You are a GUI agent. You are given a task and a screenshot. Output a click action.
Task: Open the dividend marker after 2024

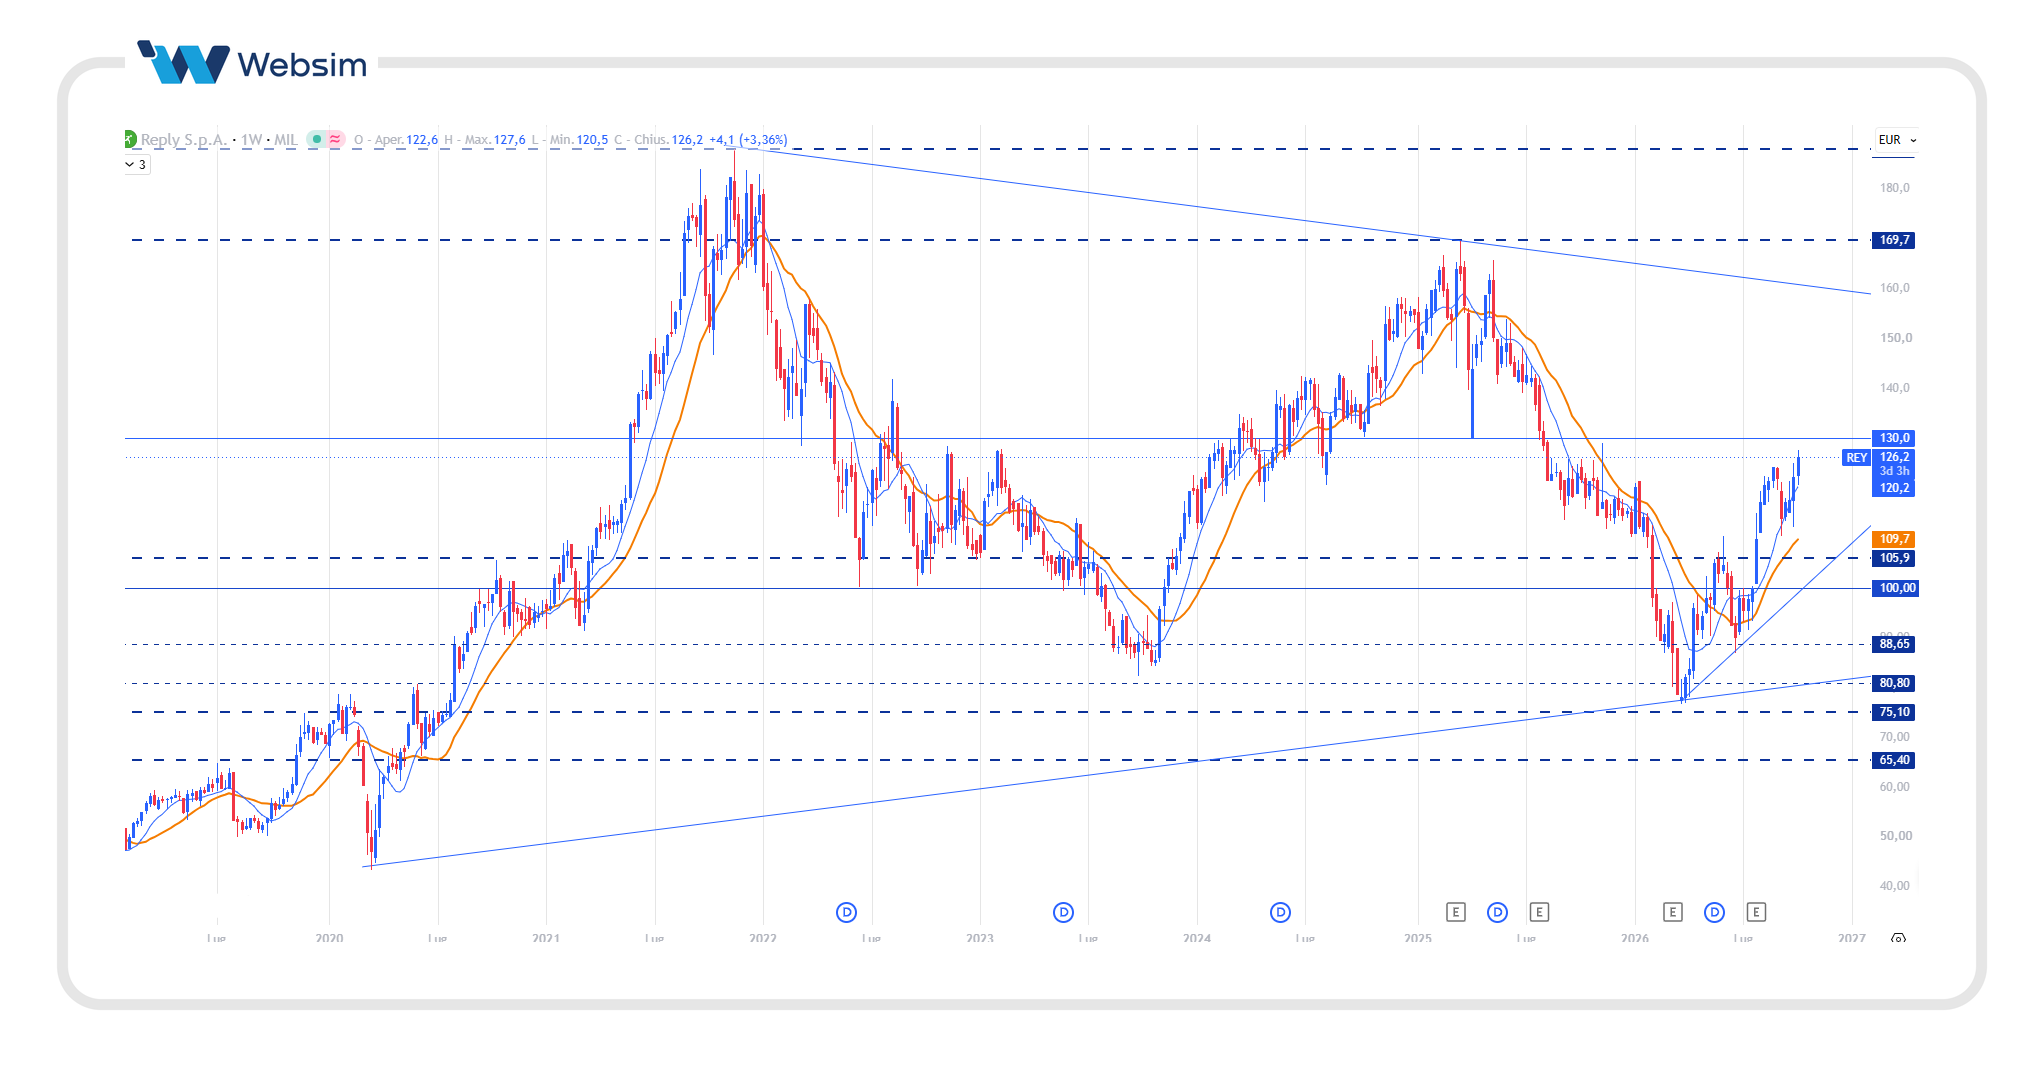[x=1280, y=912]
